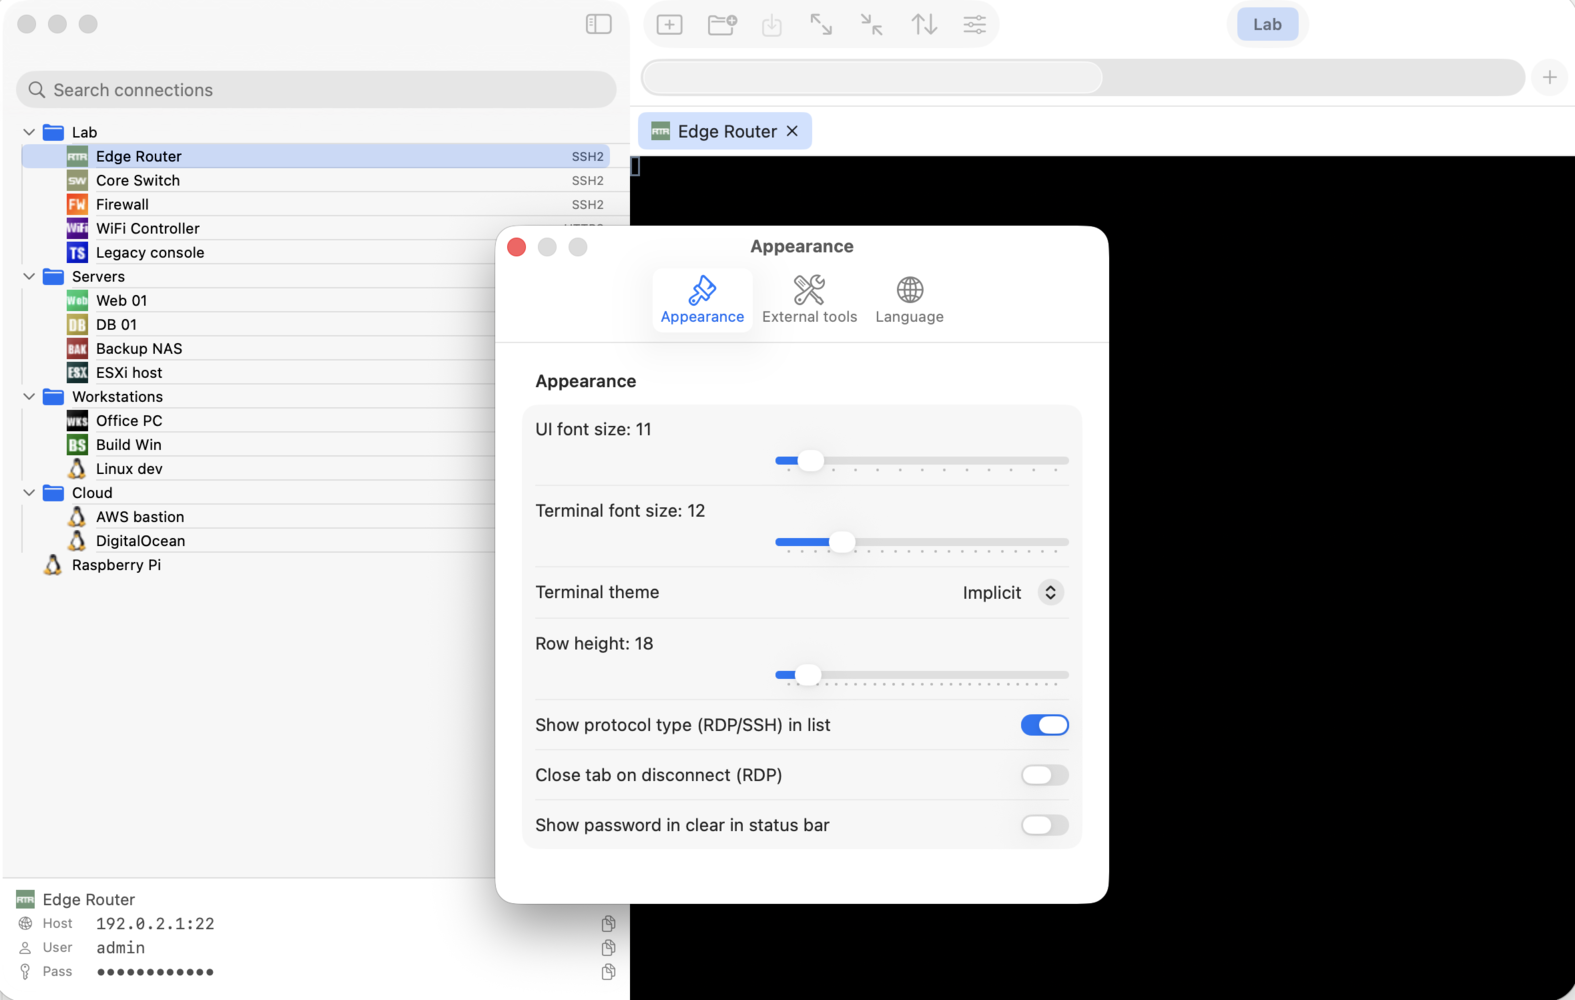Click the Edge Router icon in the list

pyautogui.click(x=77, y=156)
